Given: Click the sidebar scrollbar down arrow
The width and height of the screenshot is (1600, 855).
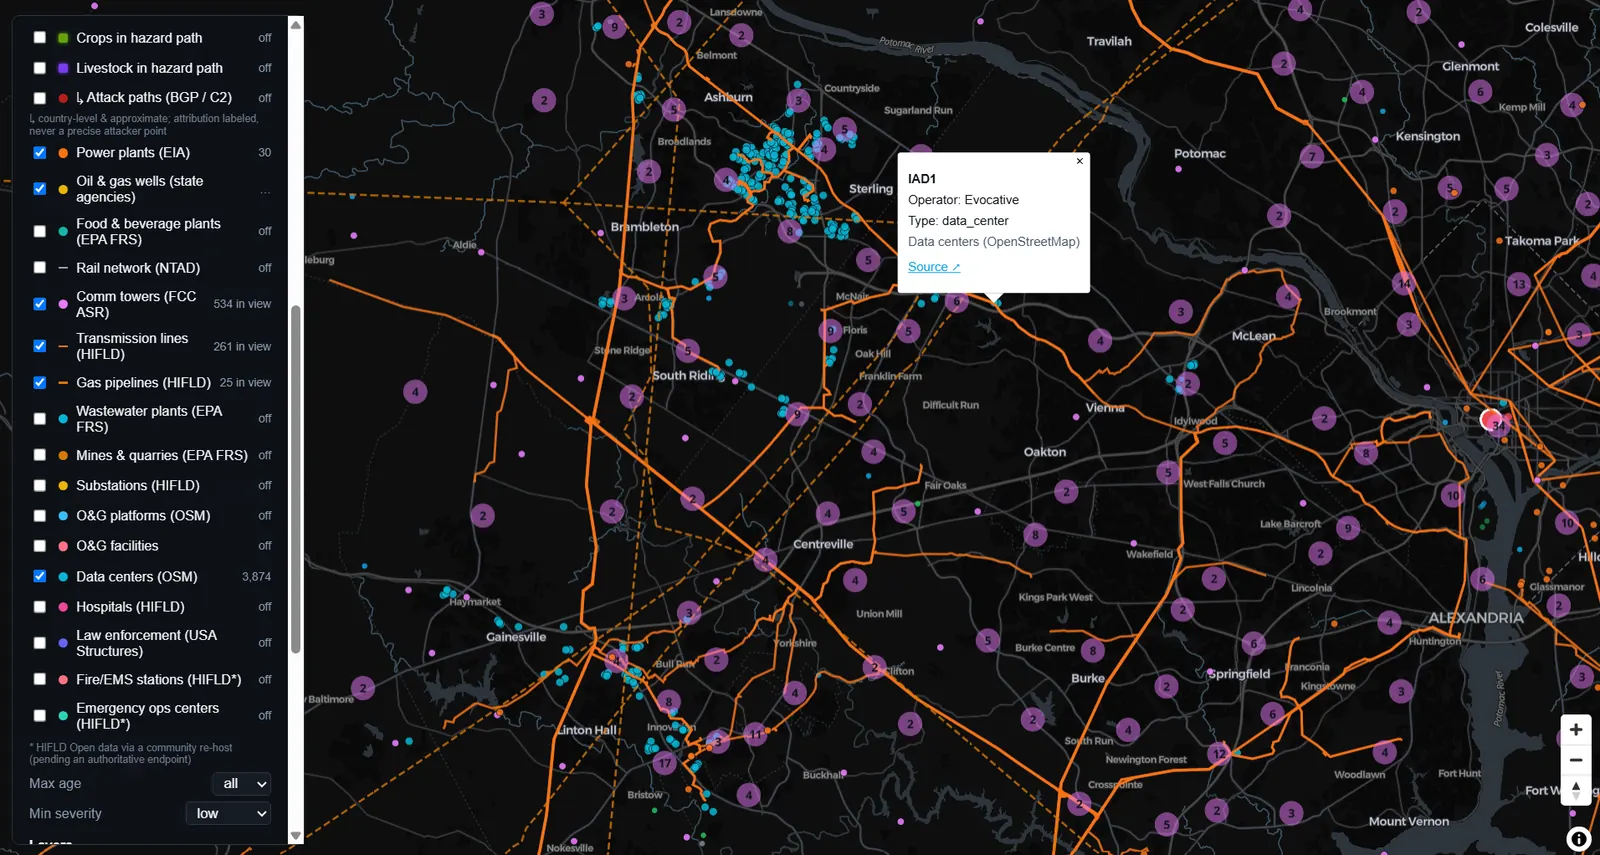Looking at the screenshot, I should click(x=296, y=836).
